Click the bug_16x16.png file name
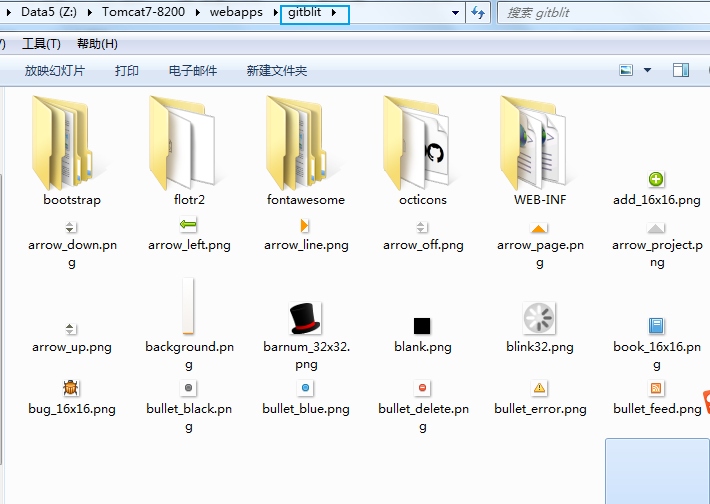 click(72, 409)
